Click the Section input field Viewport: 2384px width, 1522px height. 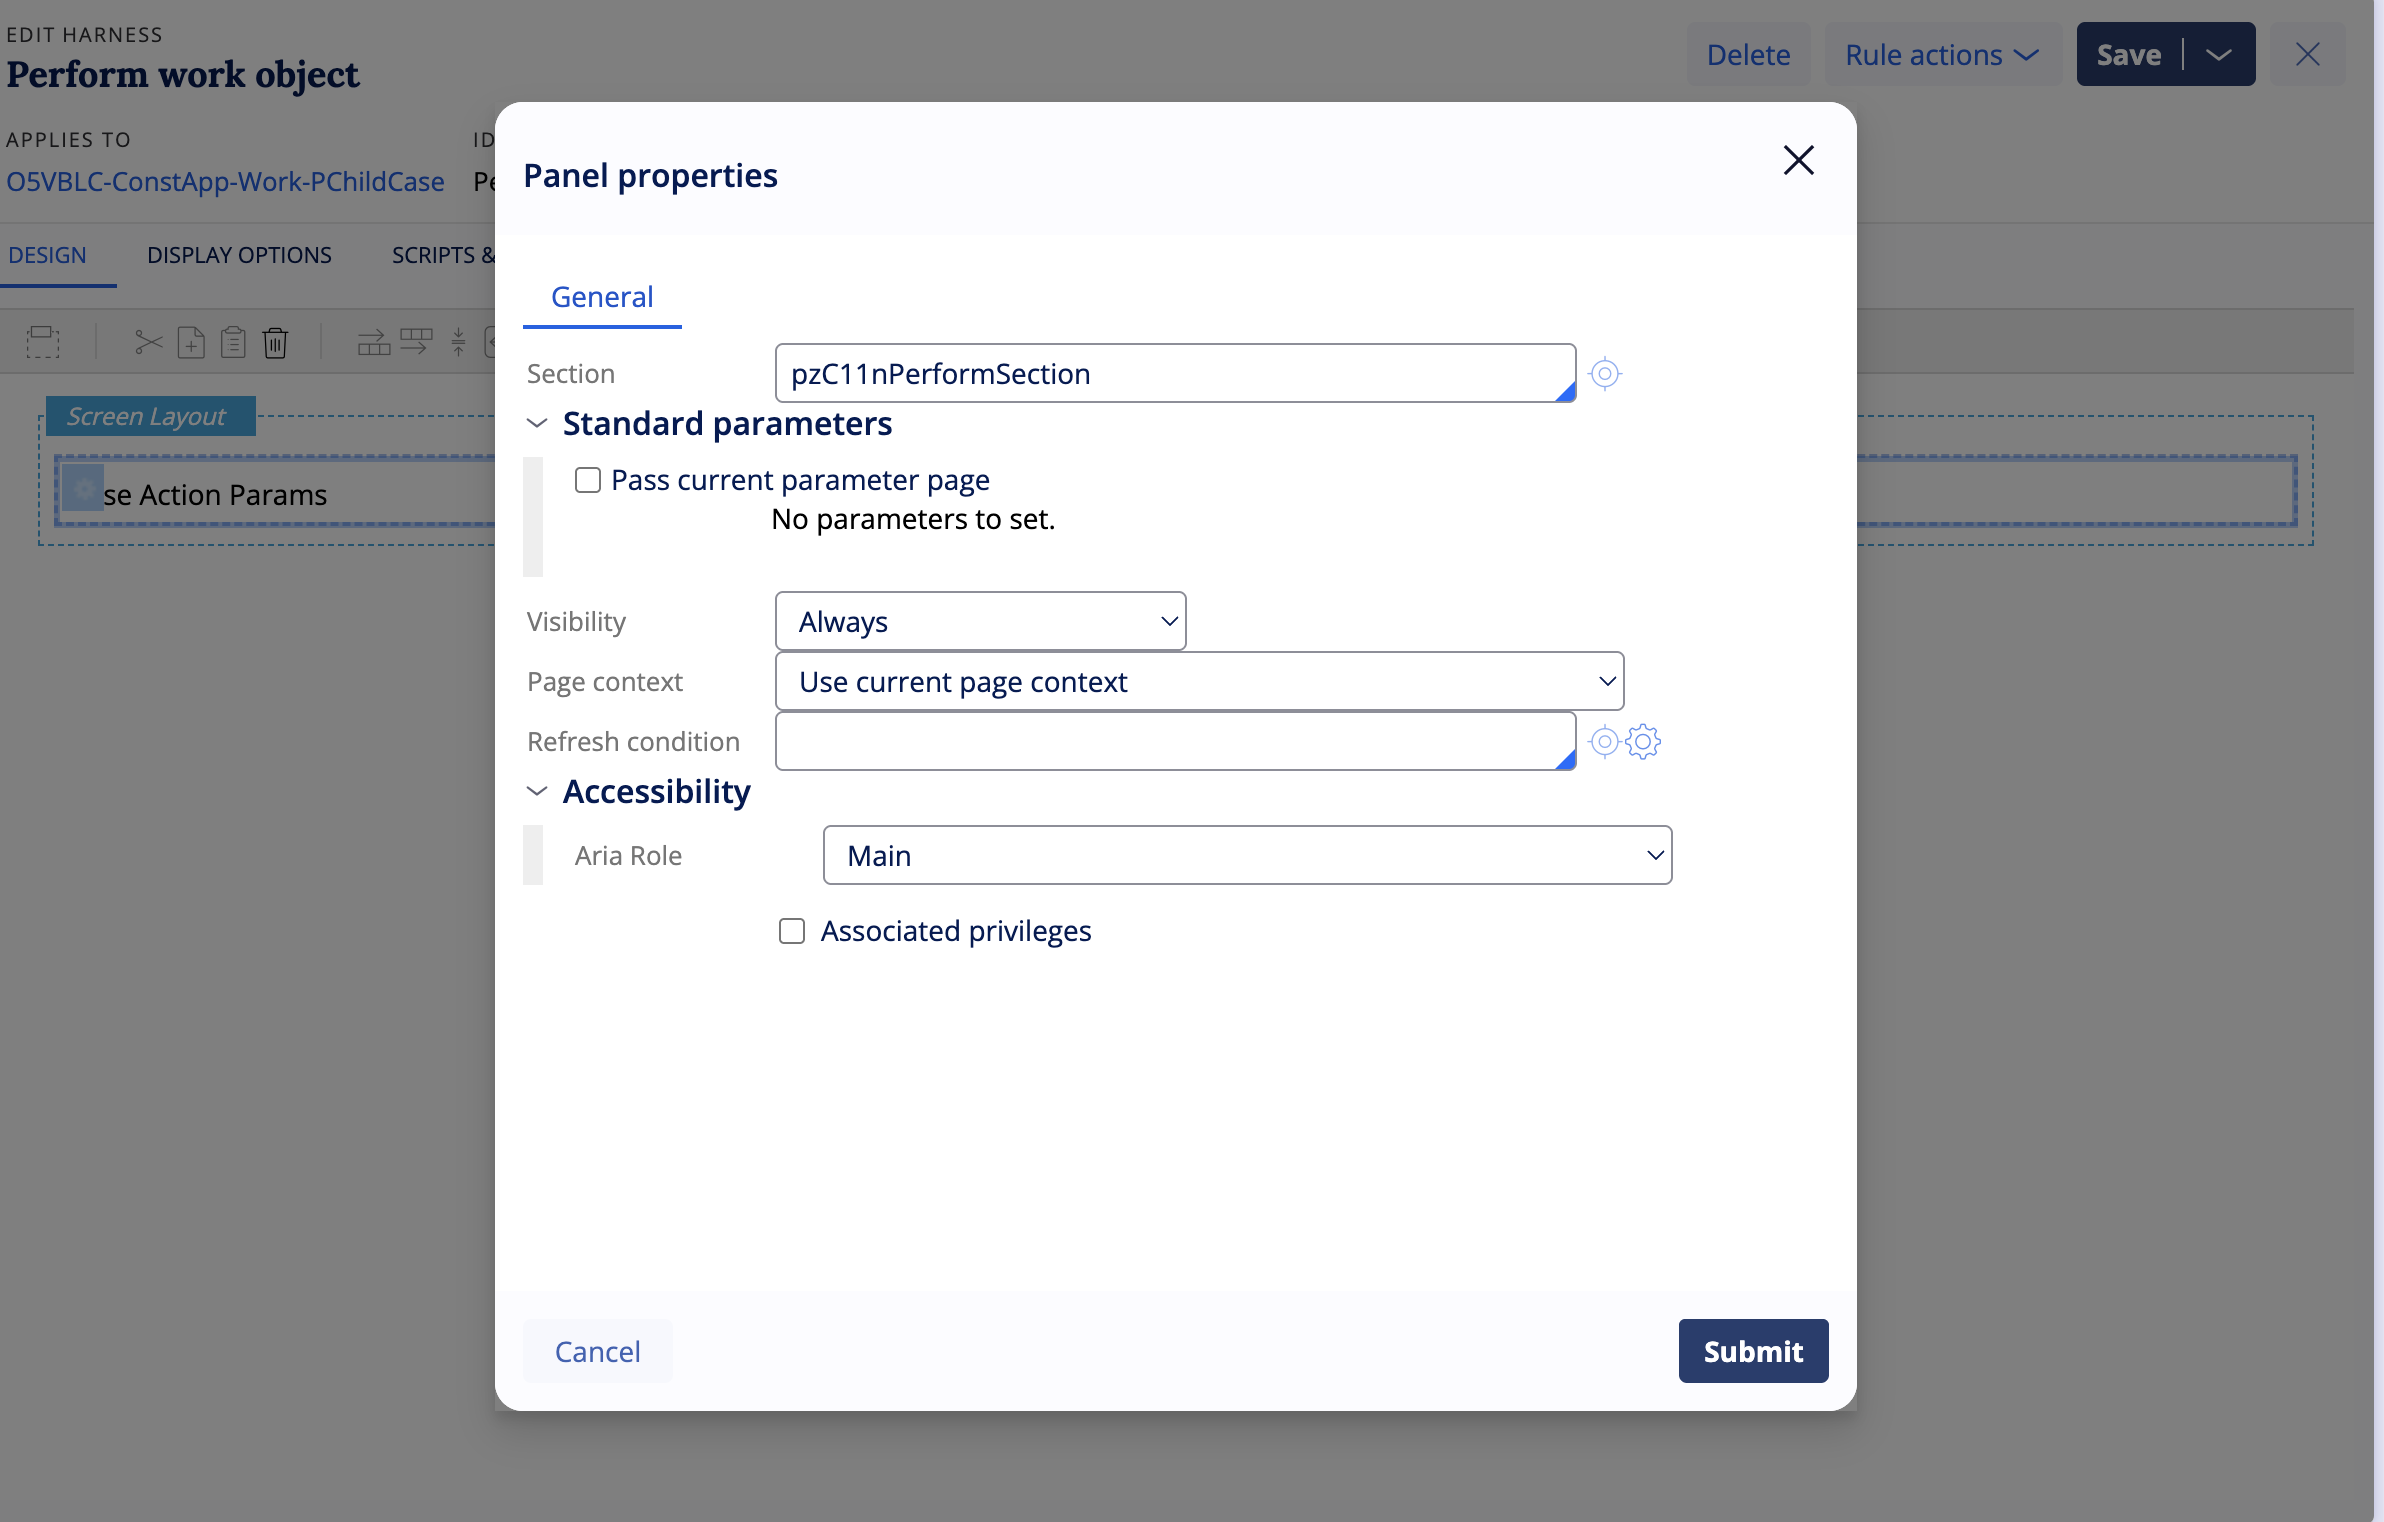point(1175,373)
